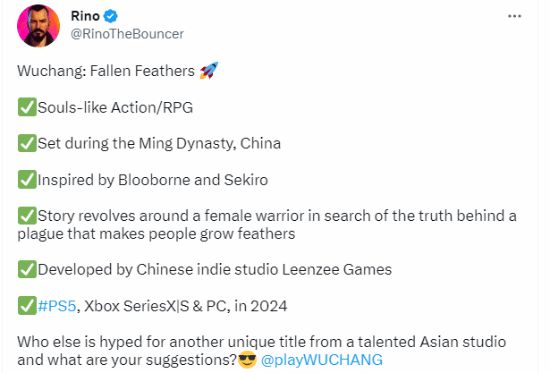
Task: Click the rocket emoji after Fallen Feathers
Action: [x=209, y=70]
